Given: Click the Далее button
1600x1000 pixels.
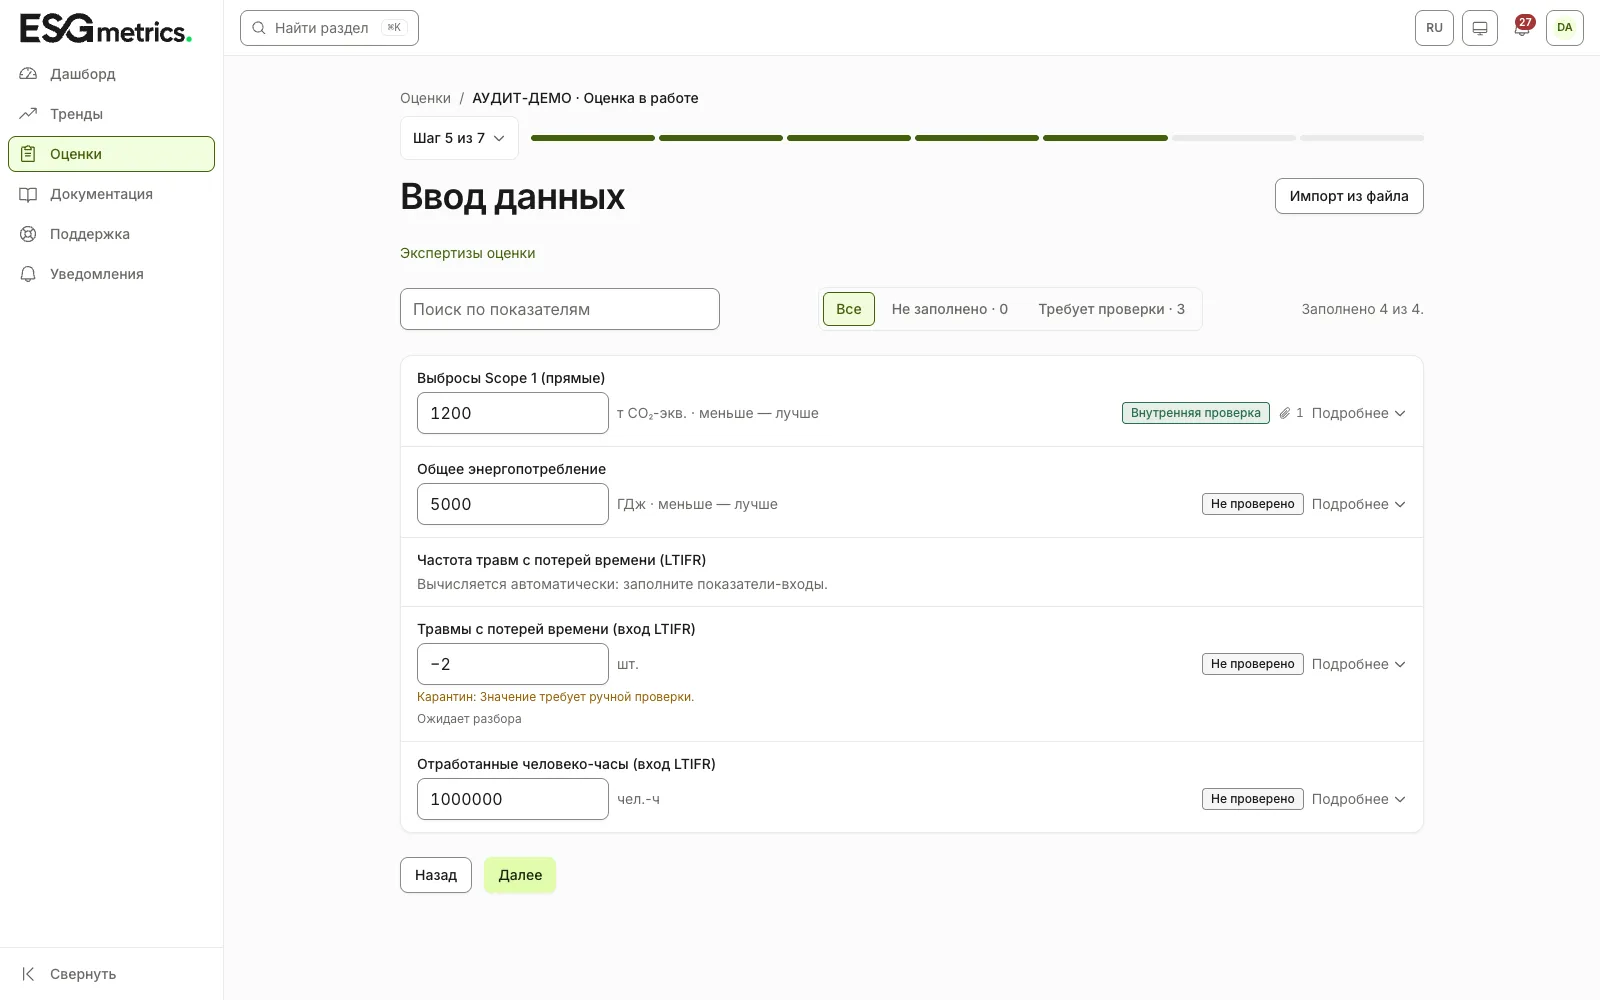Looking at the screenshot, I should coord(520,875).
